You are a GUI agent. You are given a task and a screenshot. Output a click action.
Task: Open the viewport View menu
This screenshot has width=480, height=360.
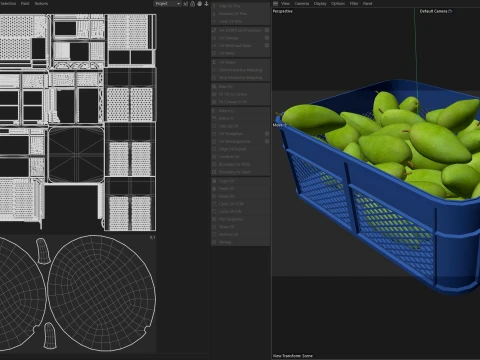tap(285, 3)
